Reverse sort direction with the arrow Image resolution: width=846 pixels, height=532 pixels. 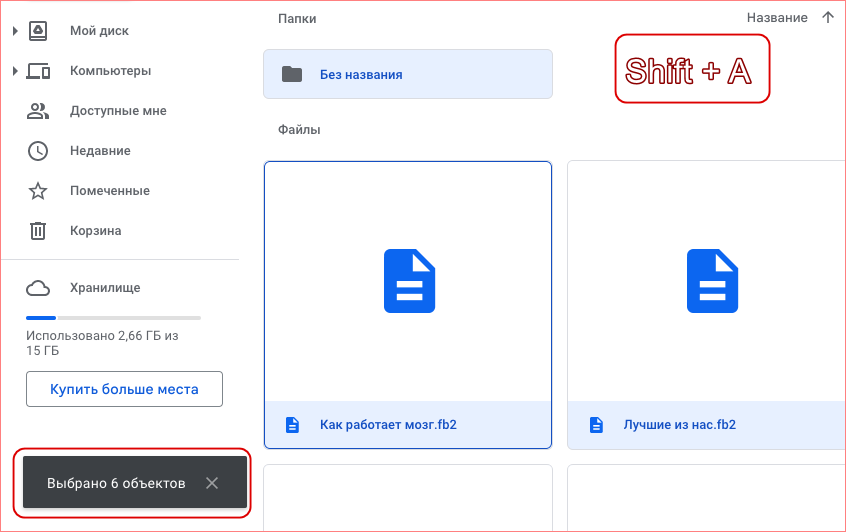(828, 18)
